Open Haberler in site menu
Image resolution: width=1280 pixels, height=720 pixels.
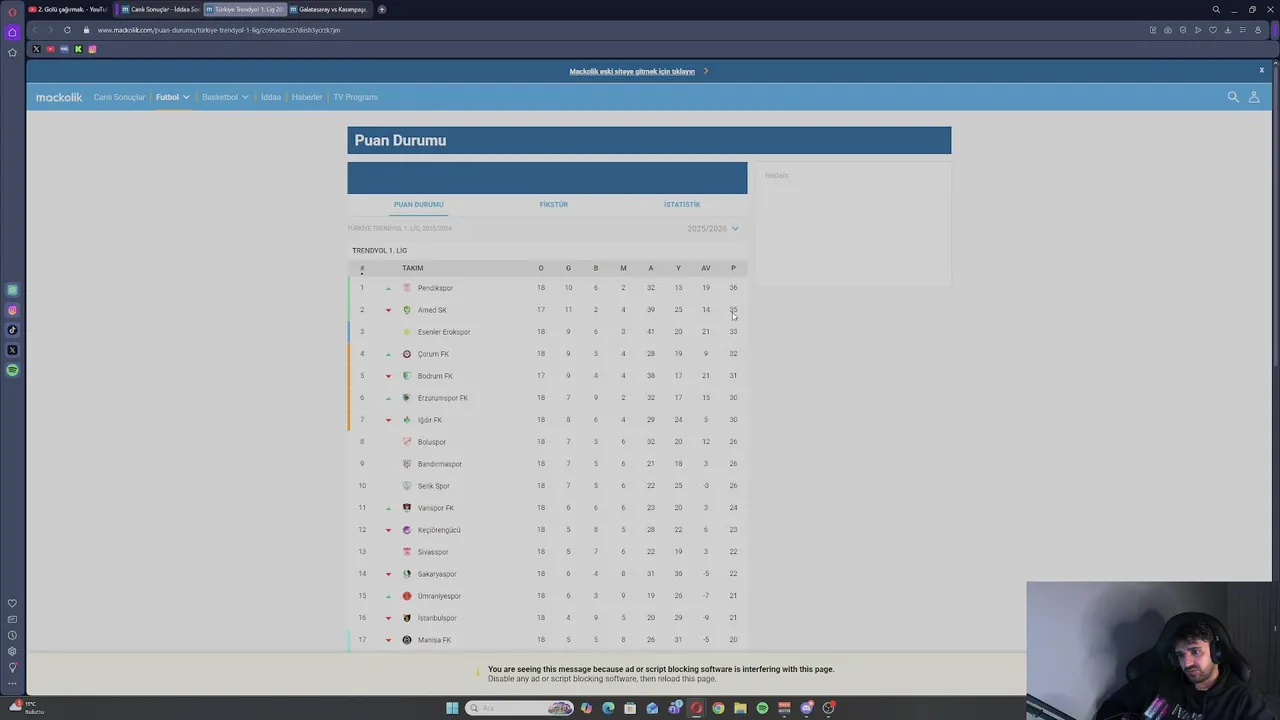coord(307,97)
